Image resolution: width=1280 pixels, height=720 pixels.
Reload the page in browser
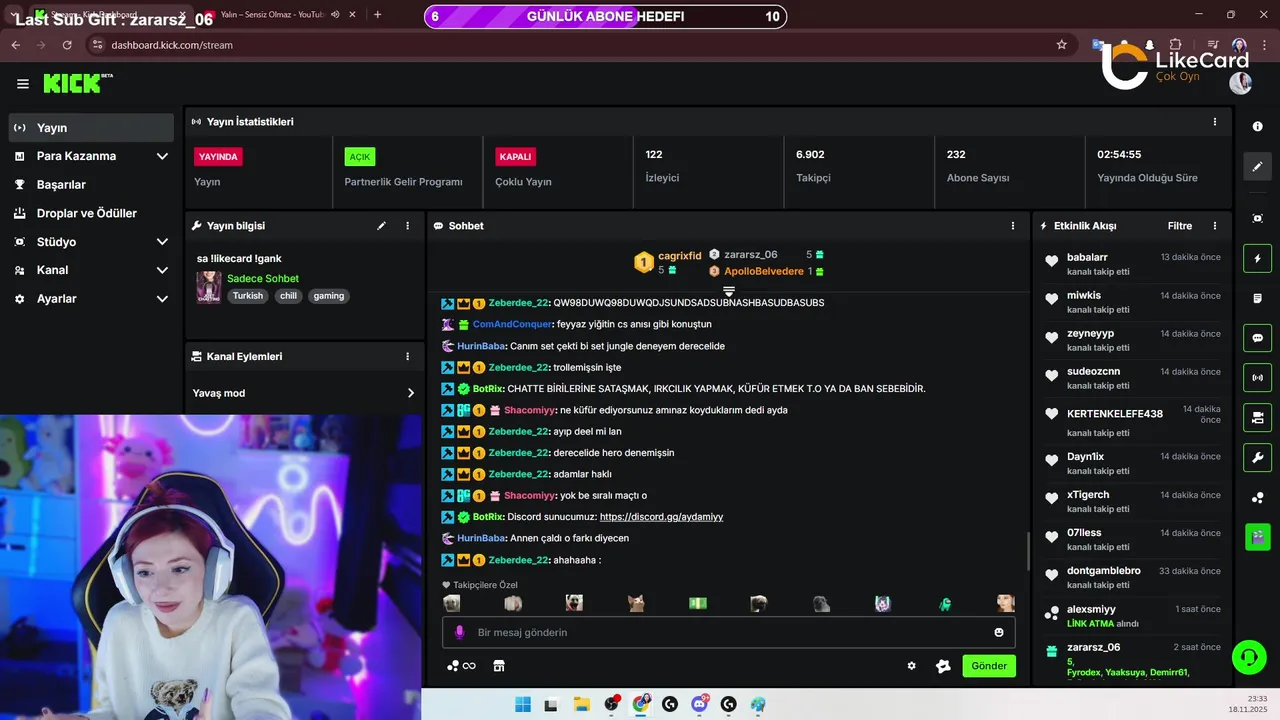coord(67,45)
